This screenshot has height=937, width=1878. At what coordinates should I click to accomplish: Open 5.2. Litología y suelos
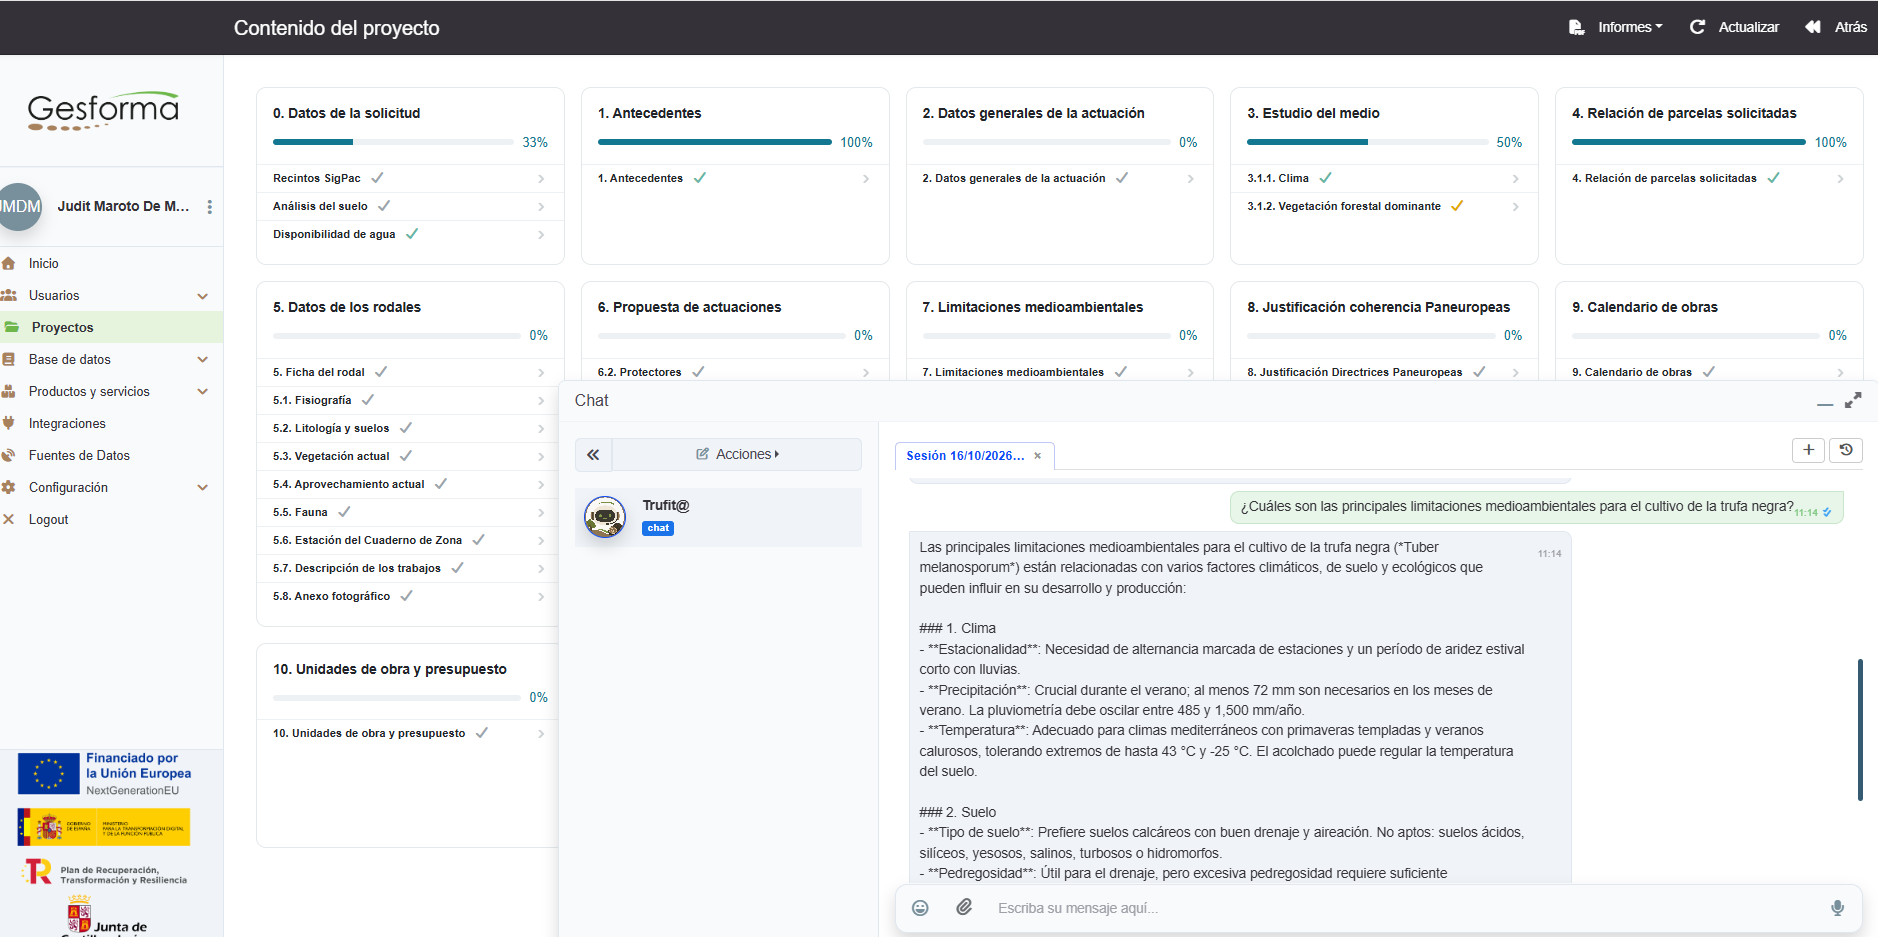coord(410,428)
